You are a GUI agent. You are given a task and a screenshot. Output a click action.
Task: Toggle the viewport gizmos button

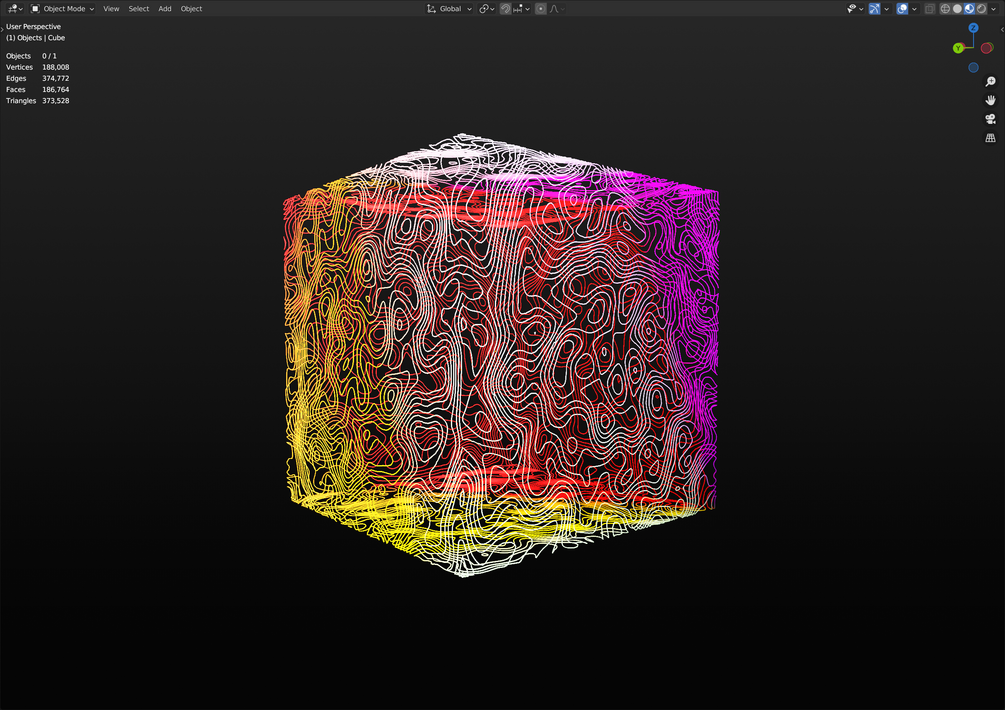click(x=874, y=9)
